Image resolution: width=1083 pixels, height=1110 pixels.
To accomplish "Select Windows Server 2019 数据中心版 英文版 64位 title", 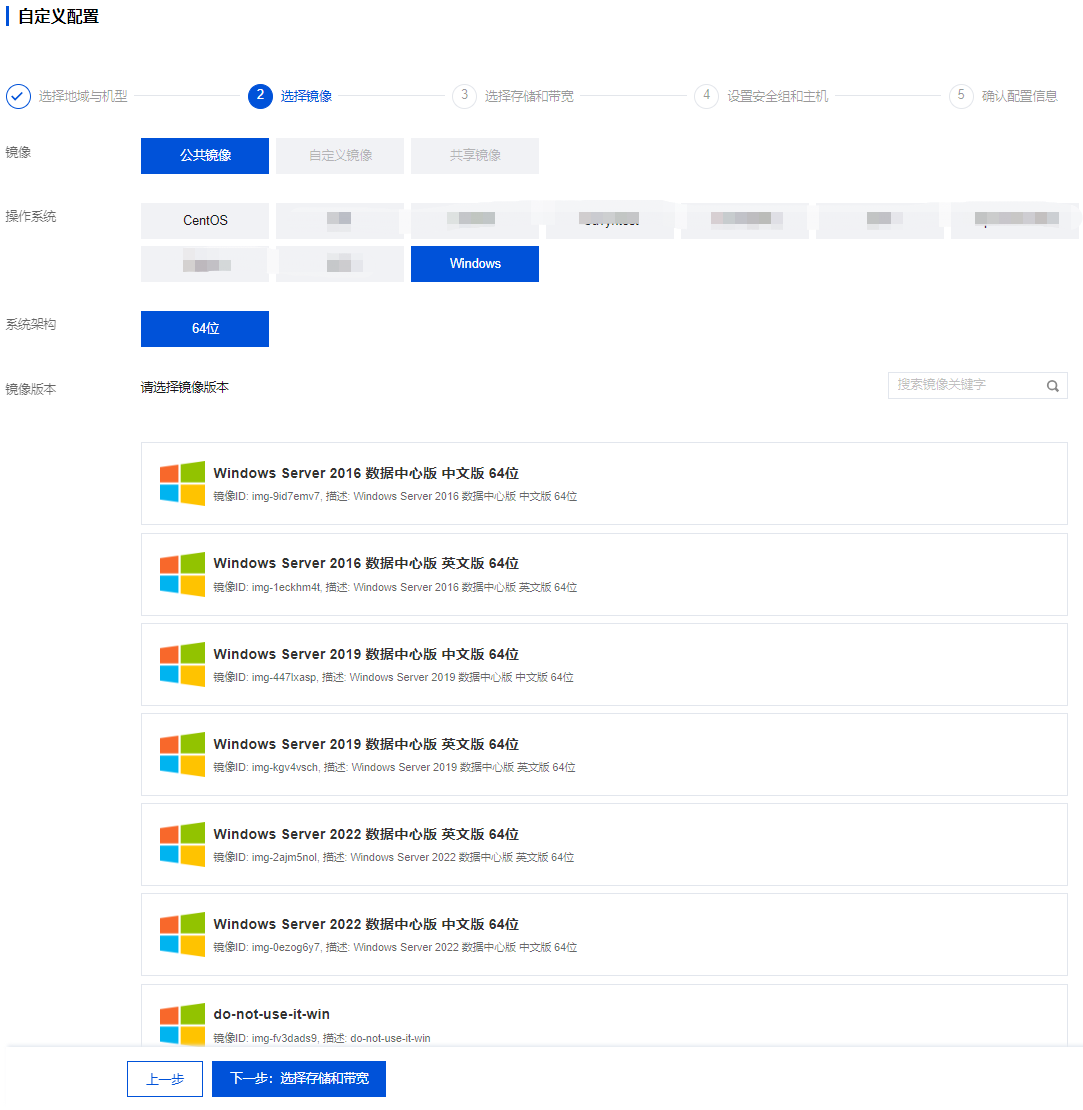I will (x=366, y=744).
